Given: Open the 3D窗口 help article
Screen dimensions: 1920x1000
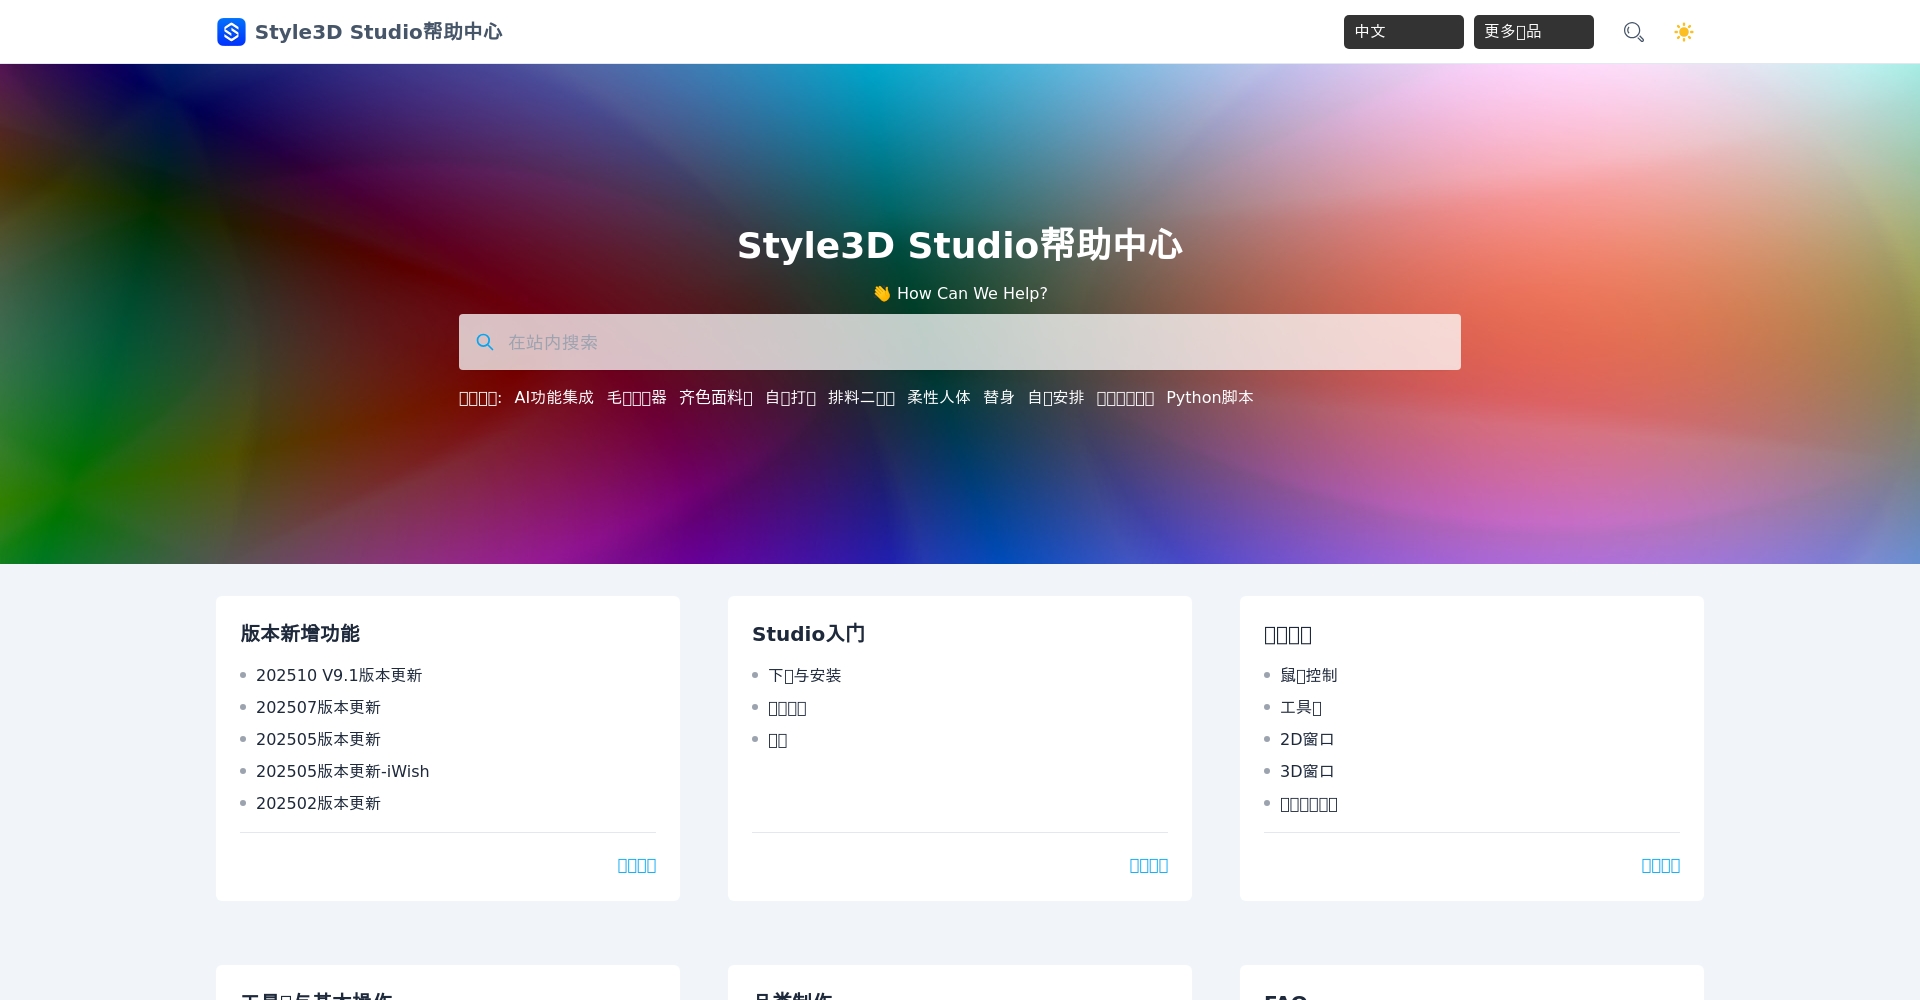Looking at the screenshot, I should 1308,771.
